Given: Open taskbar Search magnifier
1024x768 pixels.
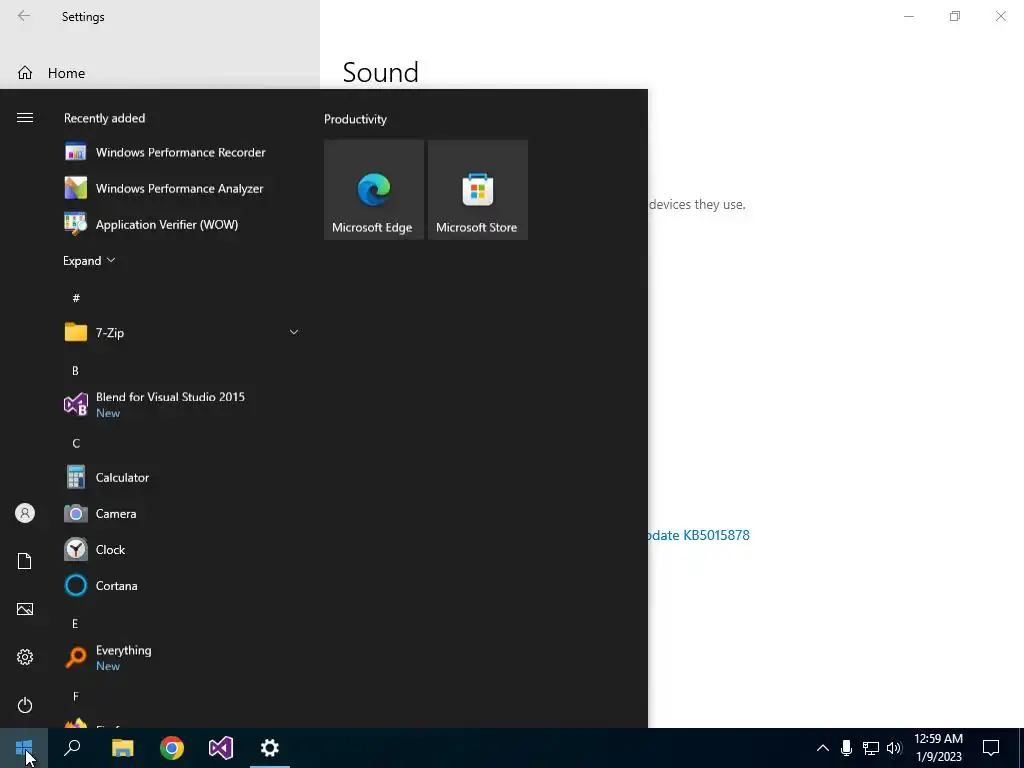Looking at the screenshot, I should coord(72,748).
